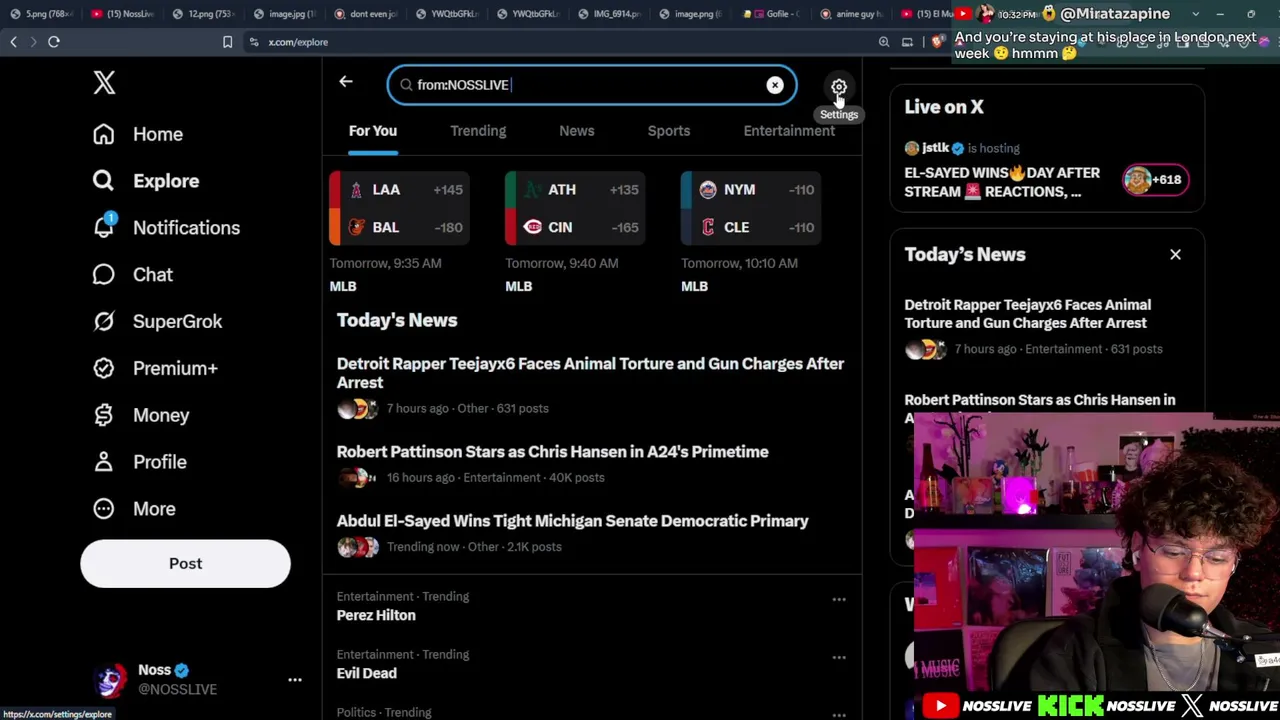Switch to the News tab
The width and height of the screenshot is (1280, 720).
[577, 131]
